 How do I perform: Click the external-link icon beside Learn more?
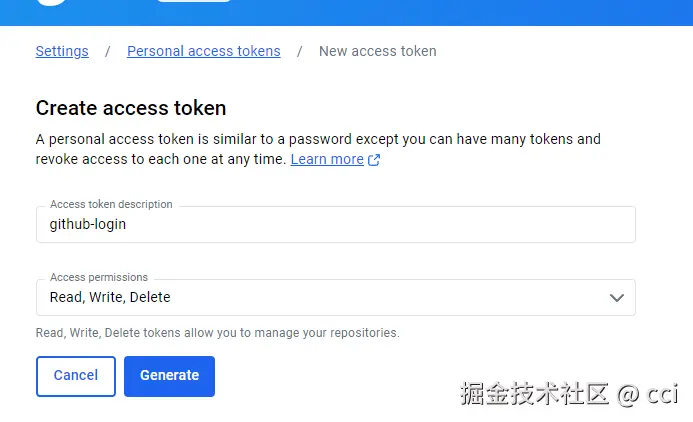pyautogui.click(x=374, y=160)
